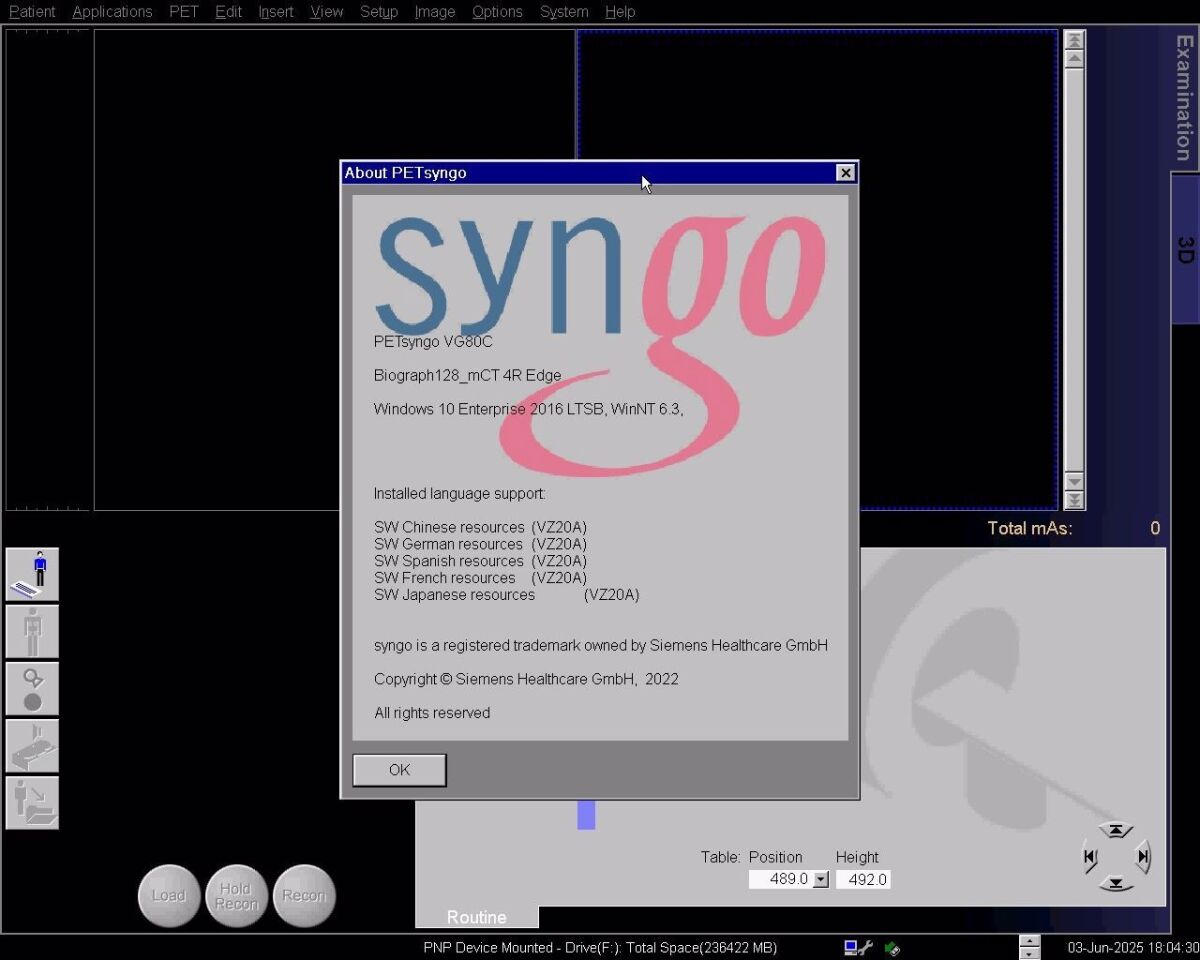
Task: Open the Options menu
Action: point(497,12)
